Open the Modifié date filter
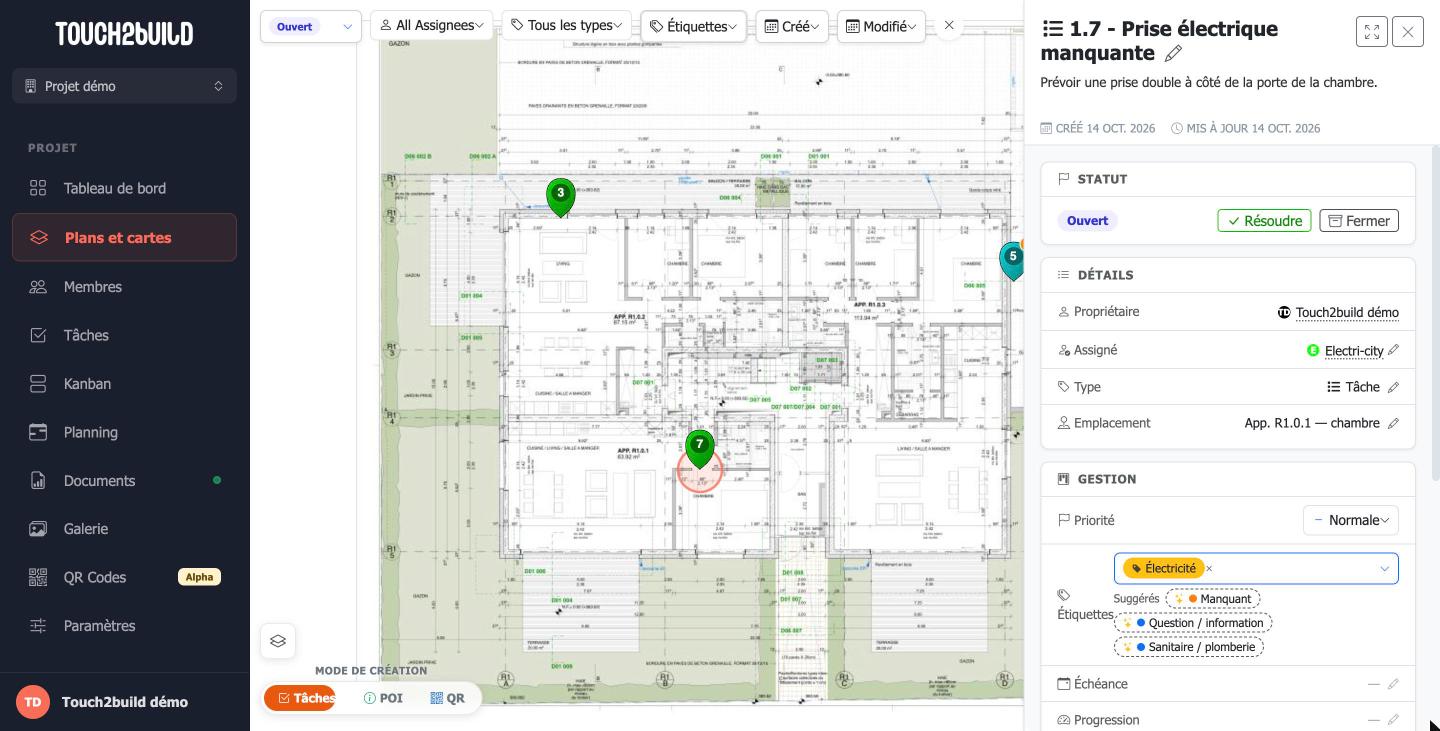1440x731 pixels. point(881,26)
